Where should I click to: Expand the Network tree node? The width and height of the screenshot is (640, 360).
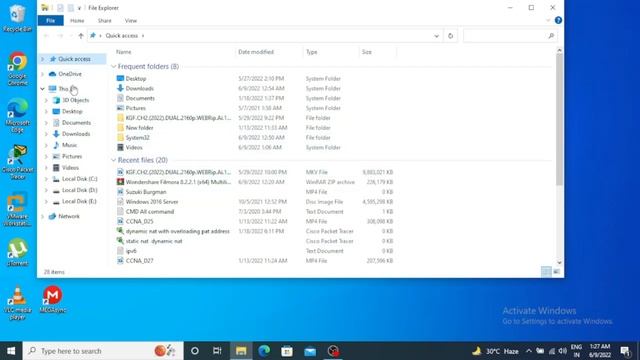click(x=42, y=216)
